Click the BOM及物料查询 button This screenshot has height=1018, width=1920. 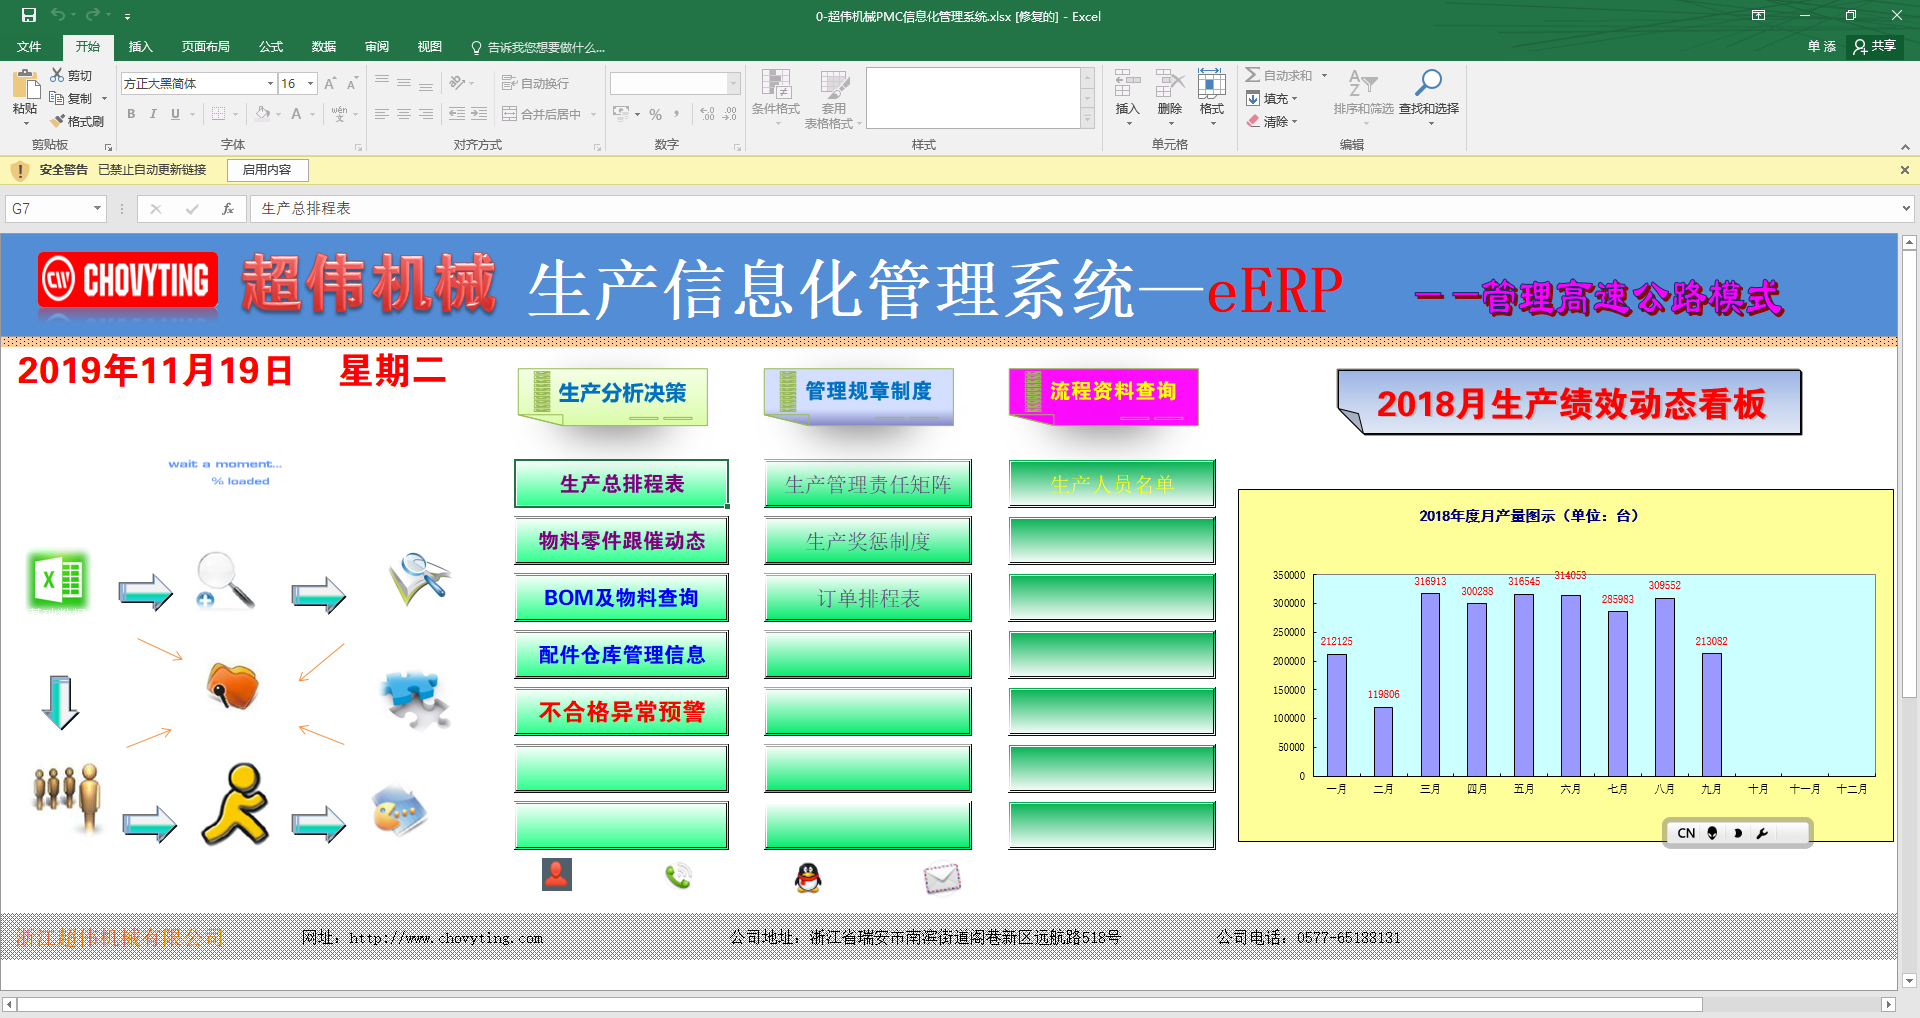[621, 598]
